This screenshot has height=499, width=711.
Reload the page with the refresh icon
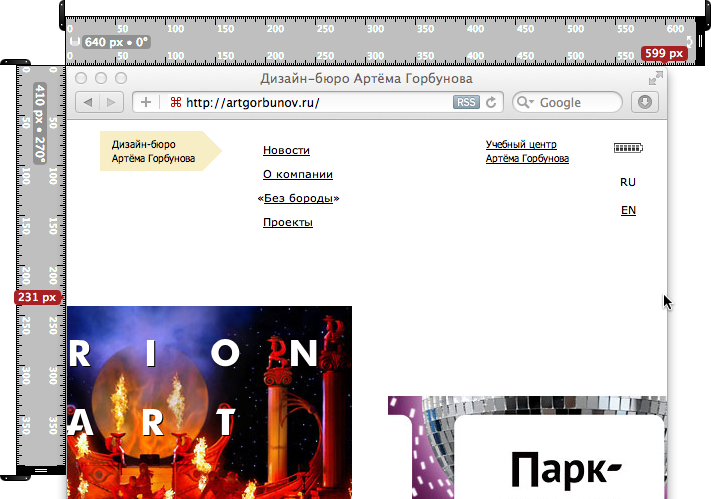pyautogui.click(x=491, y=102)
